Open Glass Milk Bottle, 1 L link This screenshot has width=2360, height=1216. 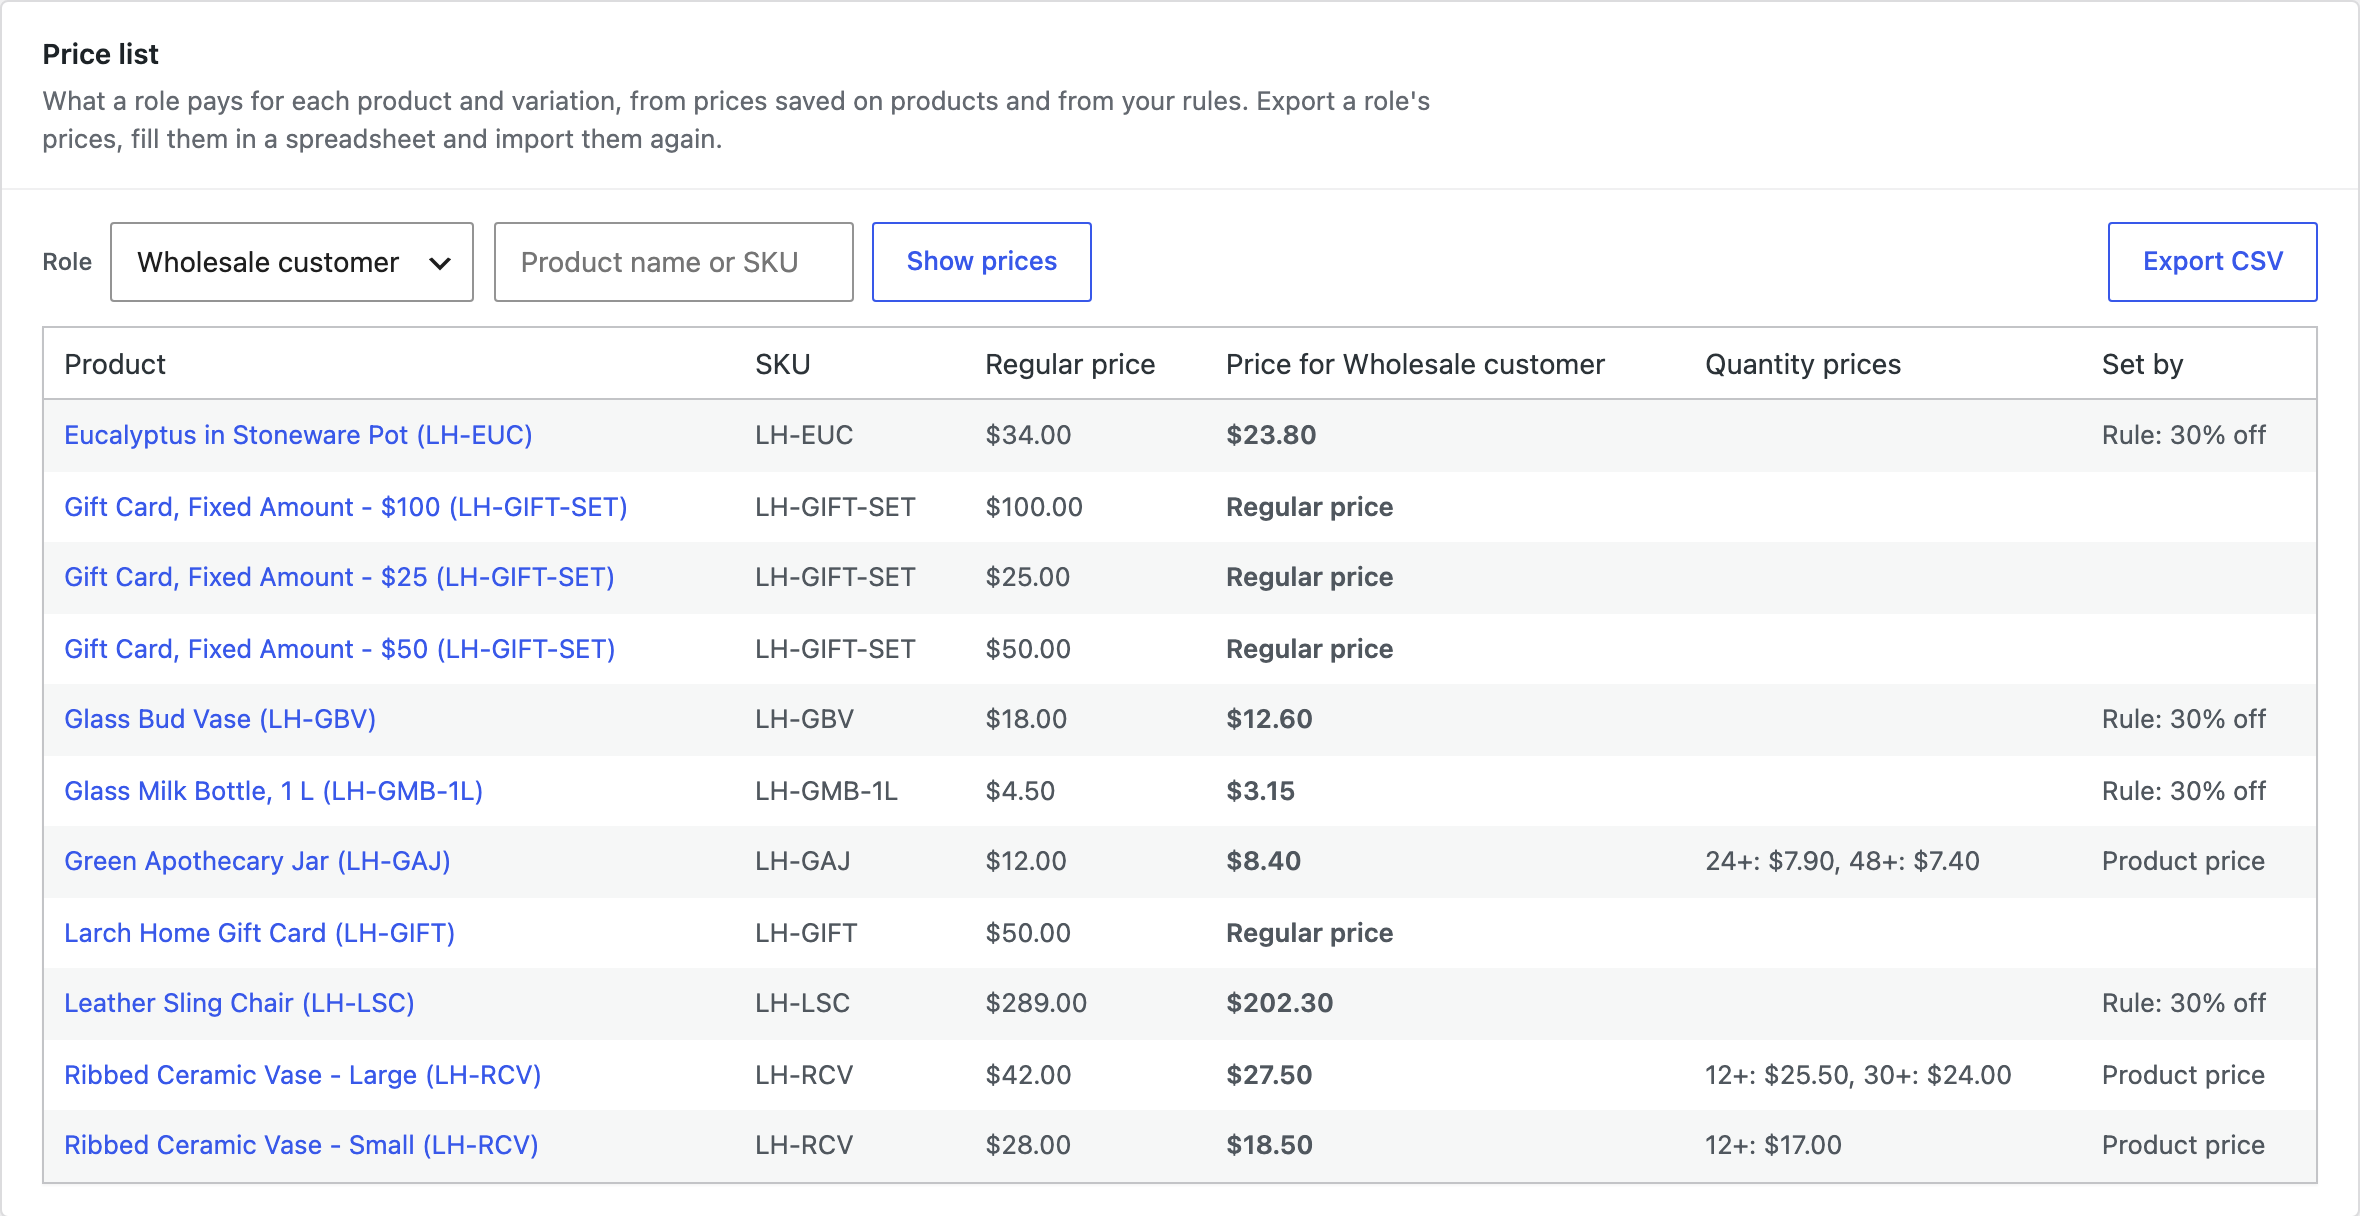pos(273,791)
